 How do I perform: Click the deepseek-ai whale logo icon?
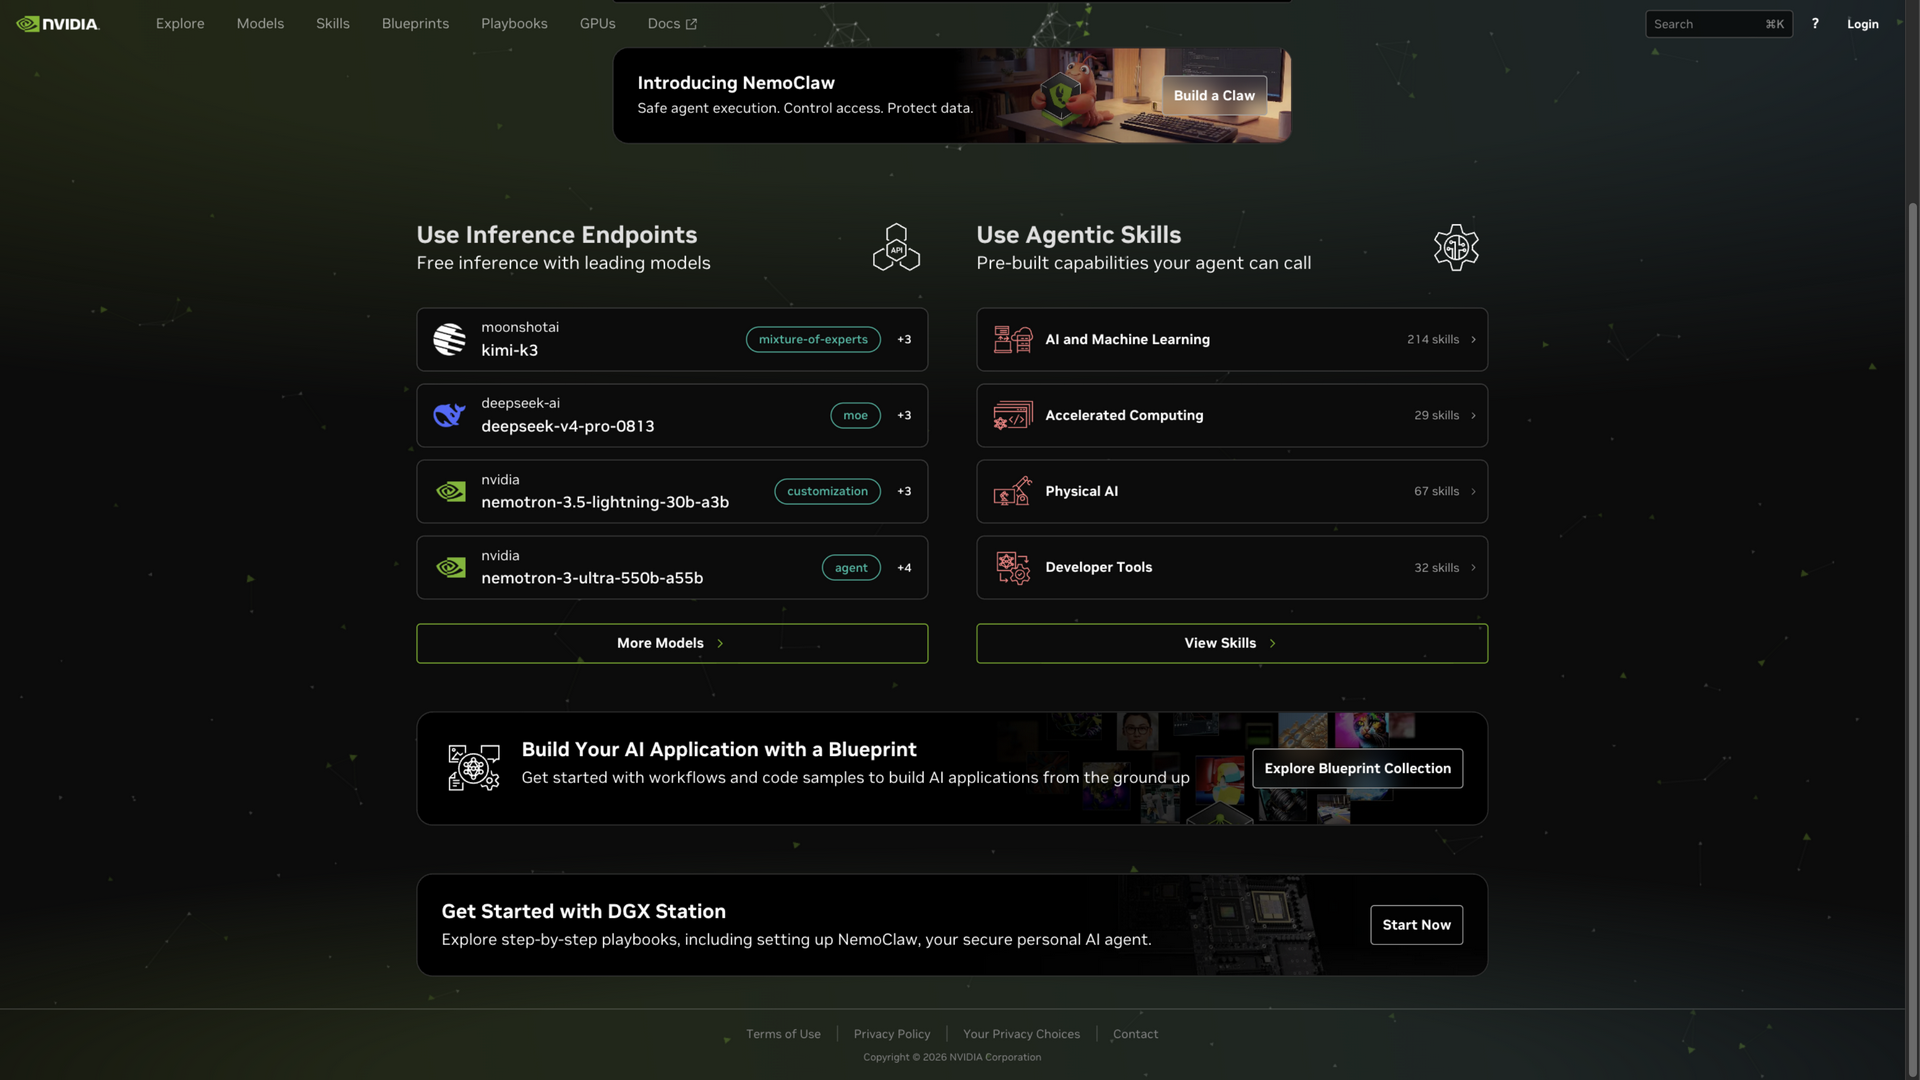449,415
